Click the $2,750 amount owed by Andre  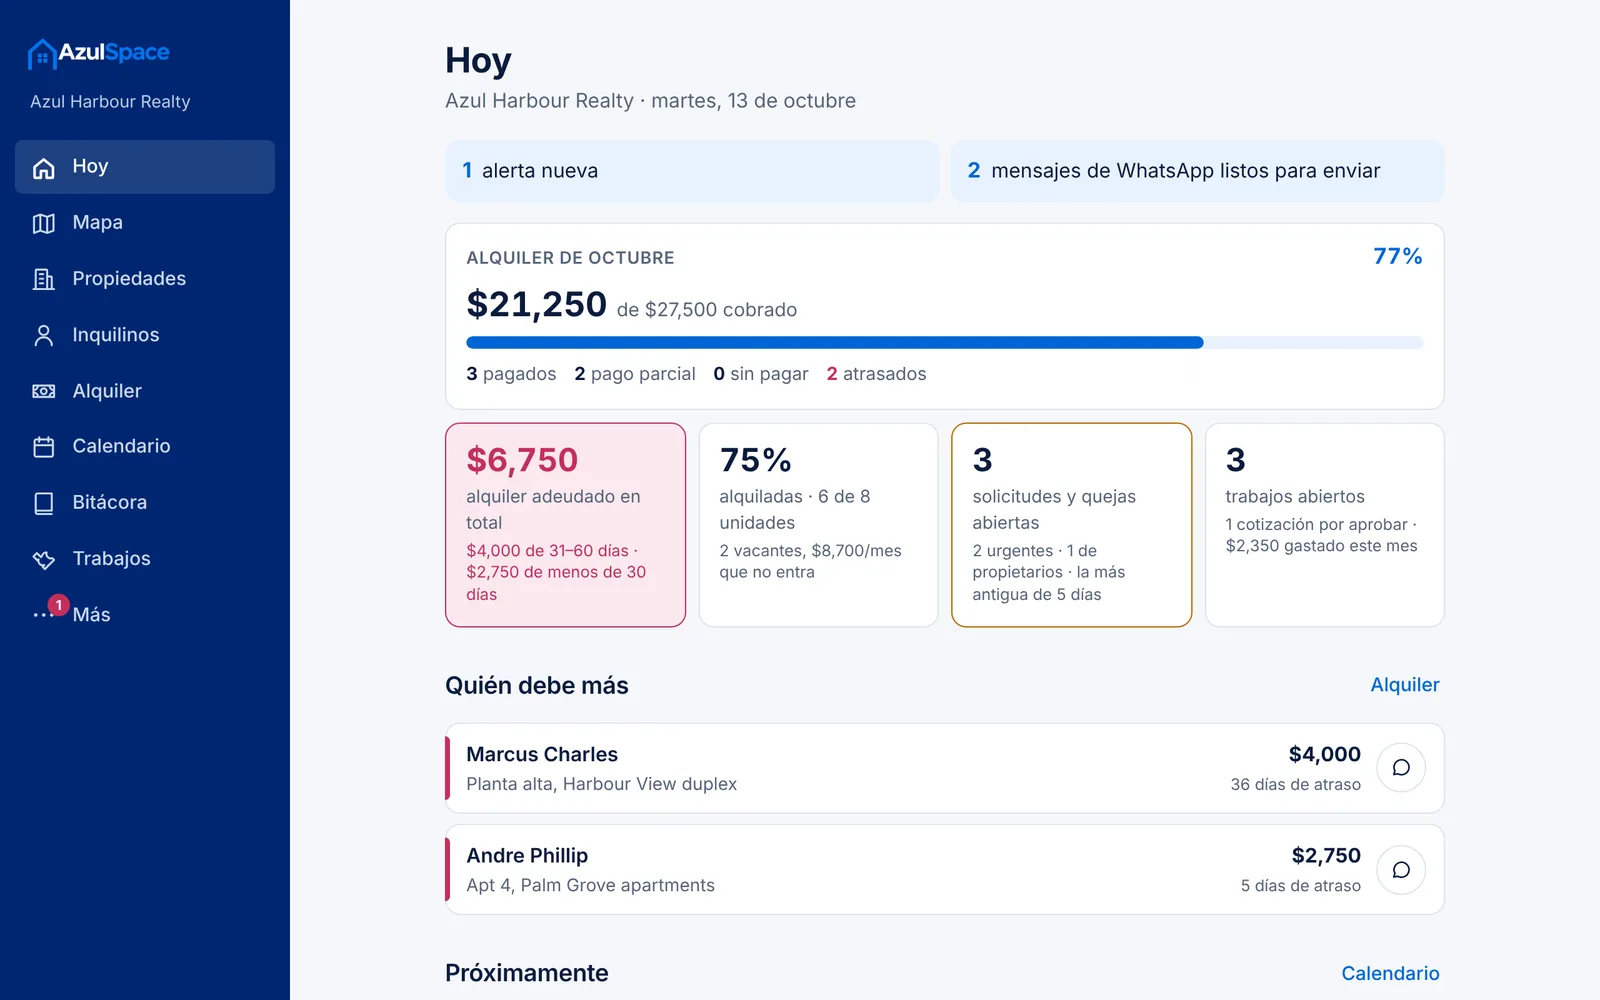(x=1326, y=856)
